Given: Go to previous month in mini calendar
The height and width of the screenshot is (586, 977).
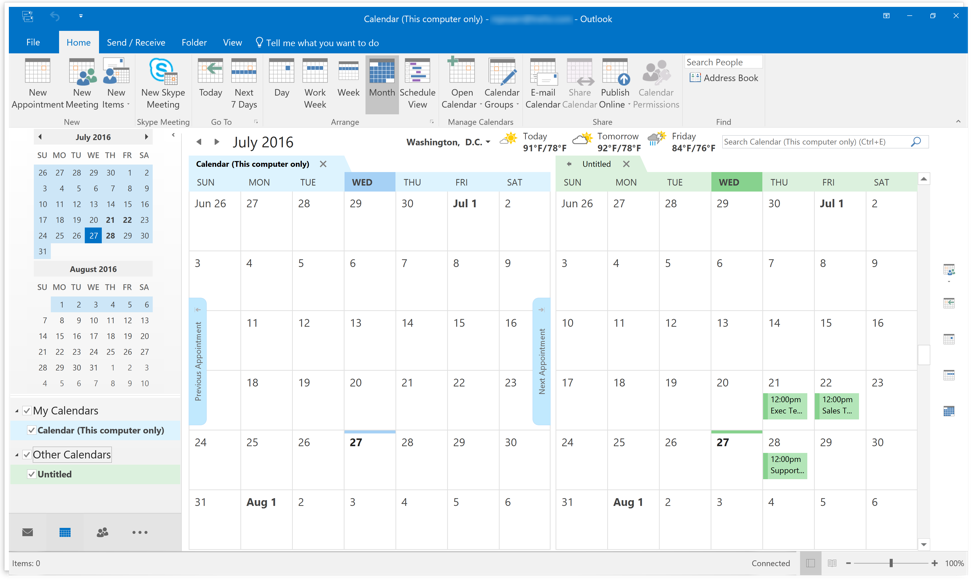Looking at the screenshot, I should [x=40, y=137].
